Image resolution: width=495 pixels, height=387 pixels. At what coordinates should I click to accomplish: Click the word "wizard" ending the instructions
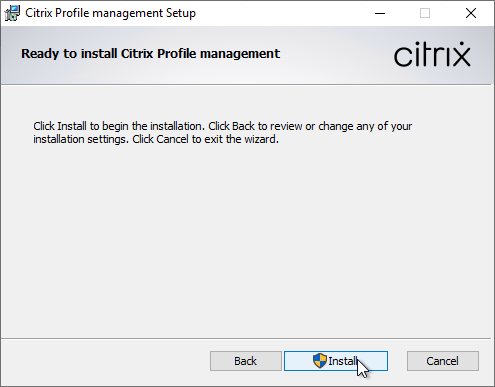(x=261, y=139)
